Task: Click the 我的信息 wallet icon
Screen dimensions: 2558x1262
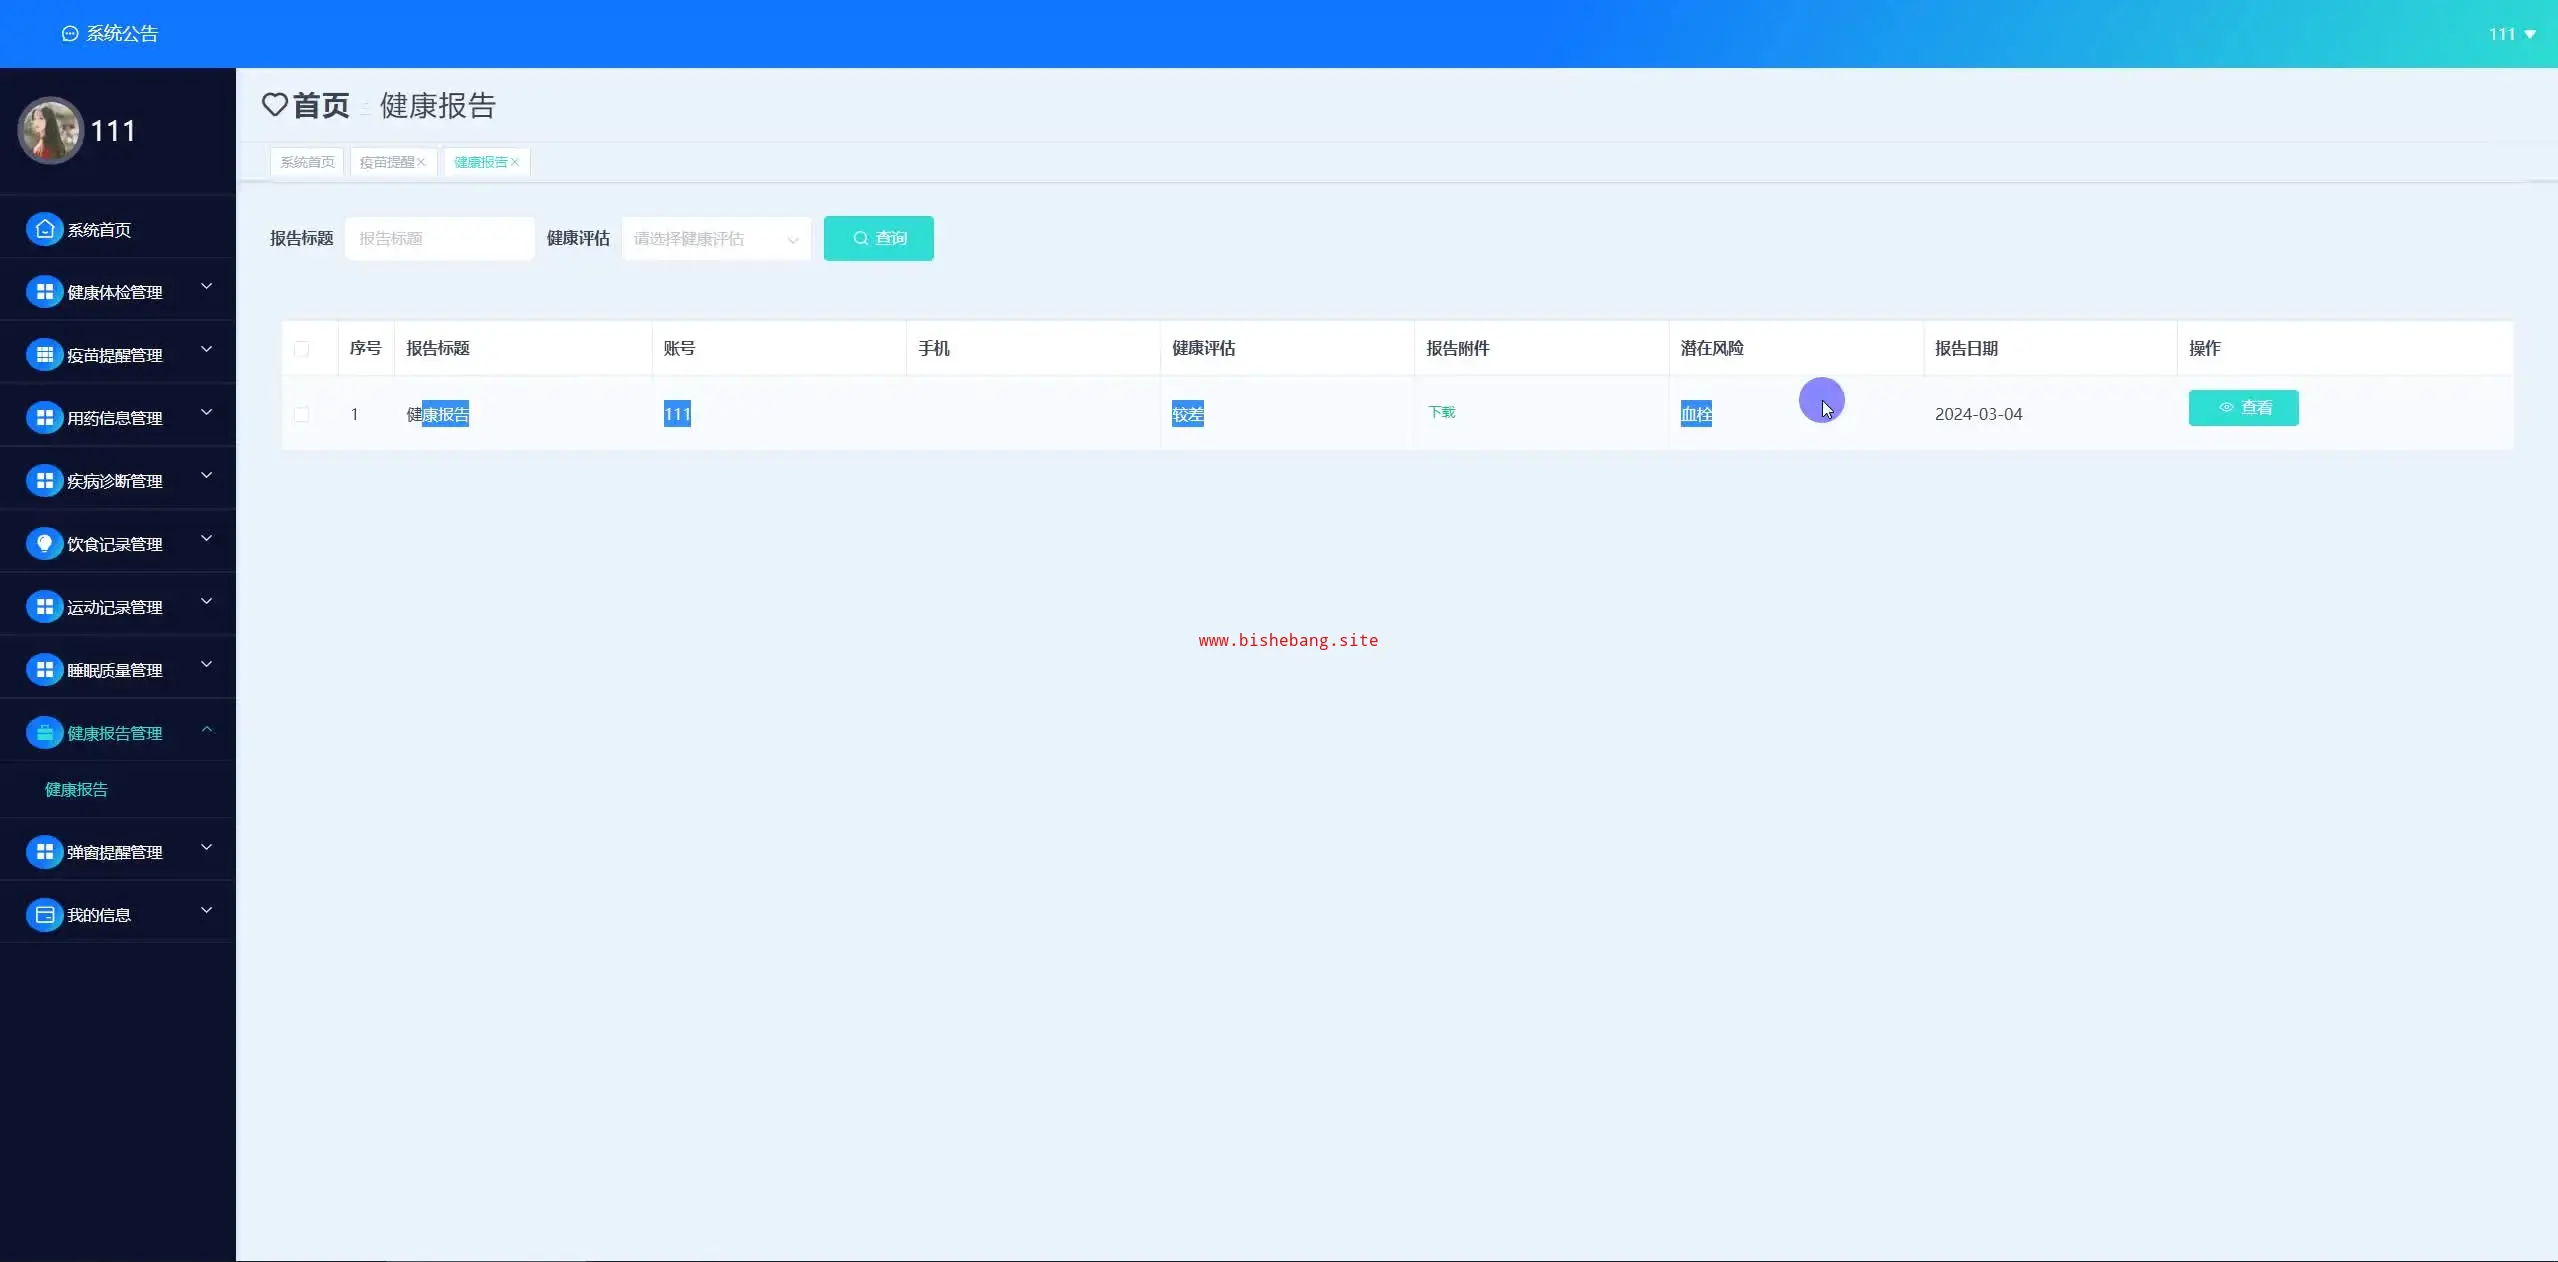Action: (44, 915)
